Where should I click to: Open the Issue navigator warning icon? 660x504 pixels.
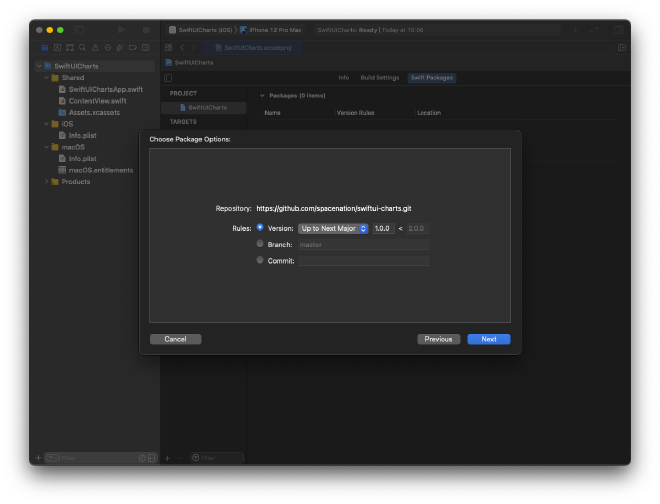pos(95,47)
